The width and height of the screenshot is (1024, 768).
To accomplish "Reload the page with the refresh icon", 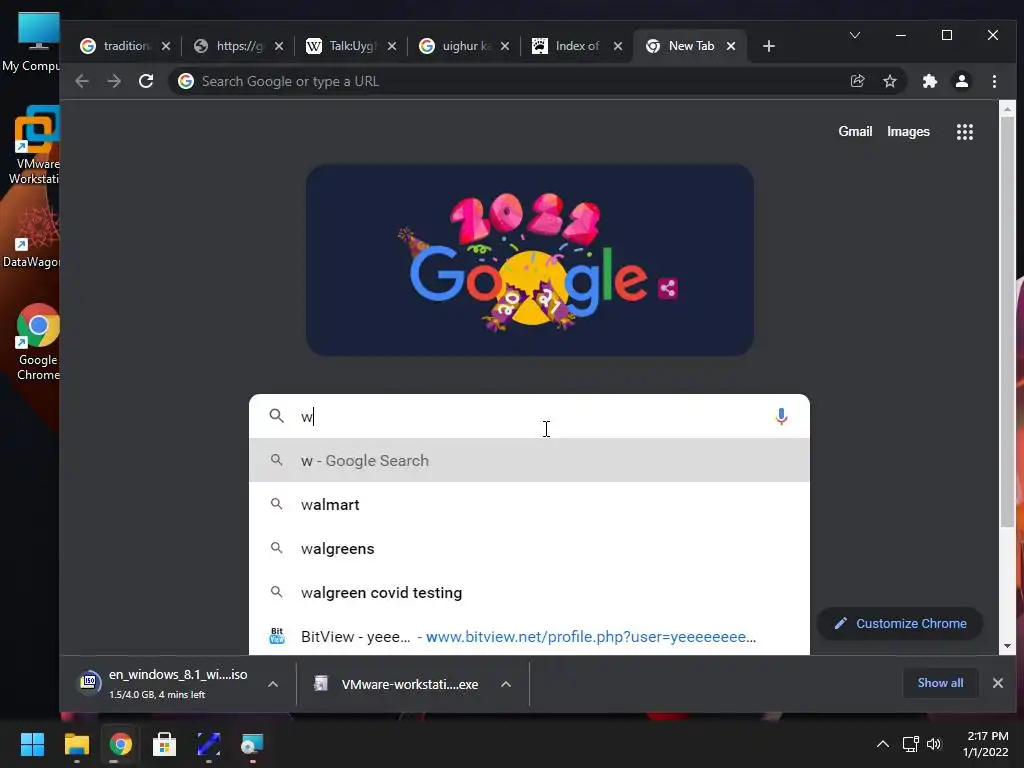I will 146,81.
